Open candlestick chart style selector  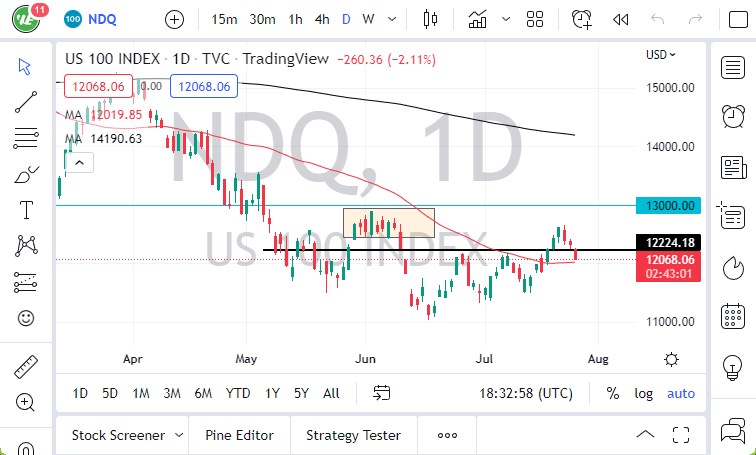[431, 19]
